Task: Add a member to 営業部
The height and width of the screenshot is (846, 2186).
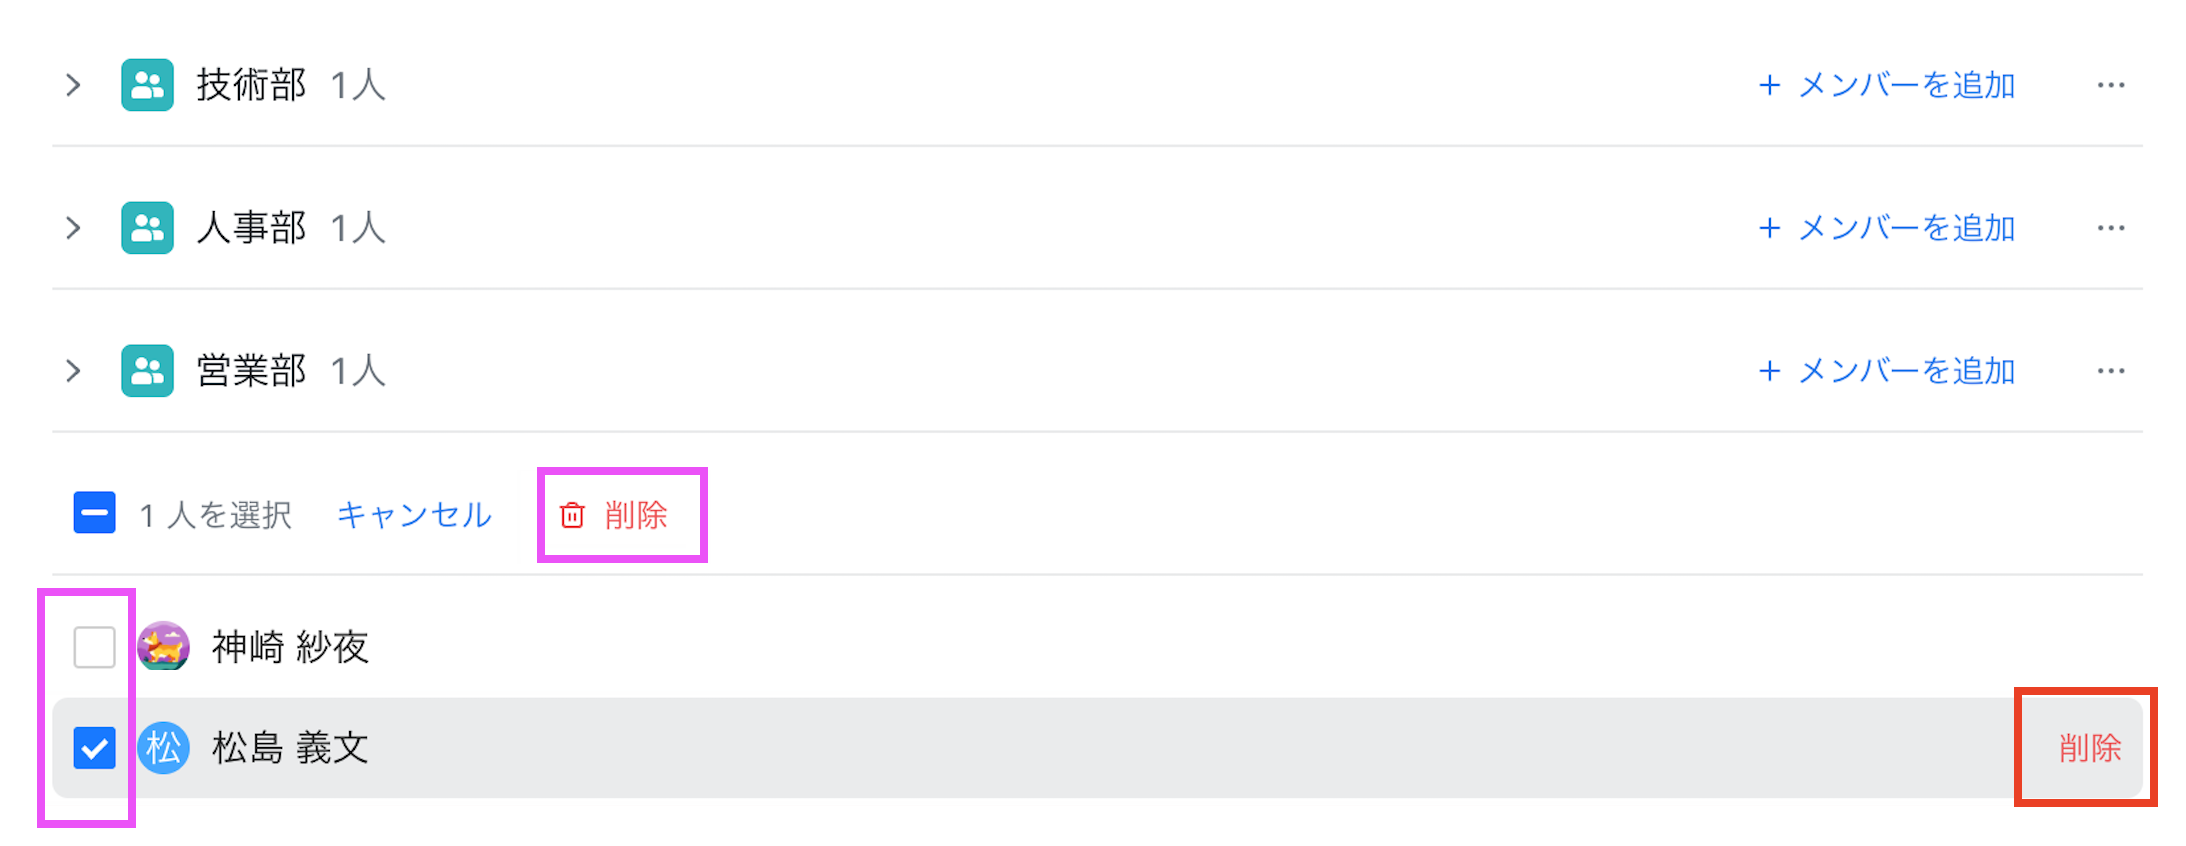Action: point(1887,371)
